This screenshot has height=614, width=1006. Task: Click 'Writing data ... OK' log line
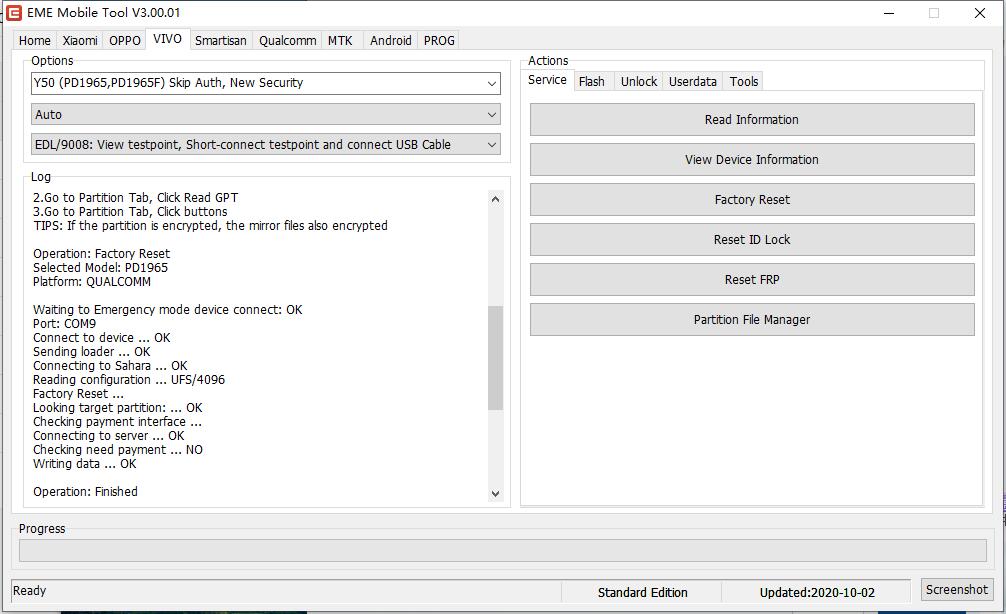click(85, 464)
